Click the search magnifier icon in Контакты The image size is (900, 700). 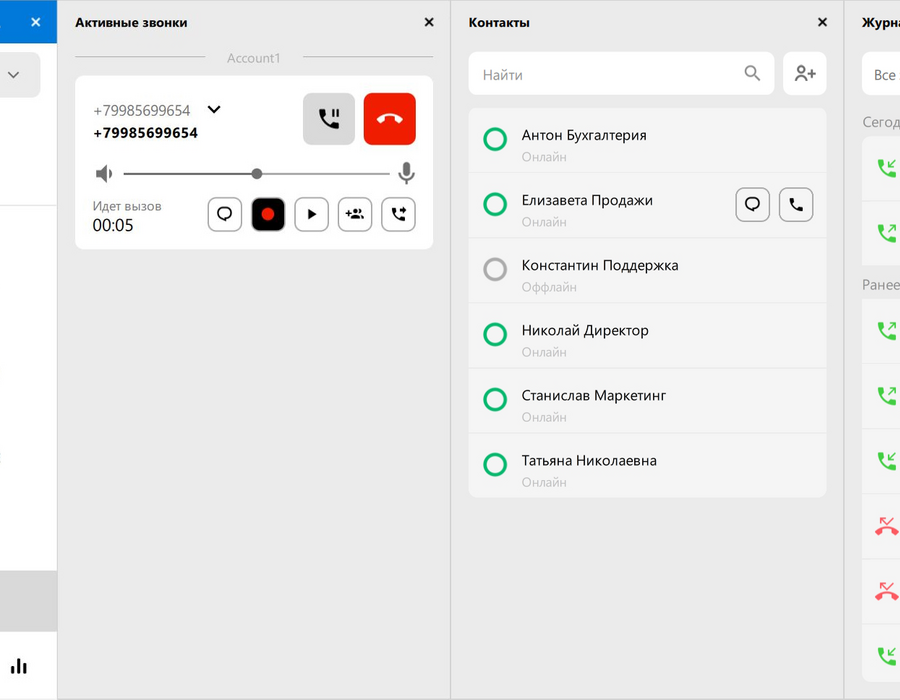[x=752, y=73]
